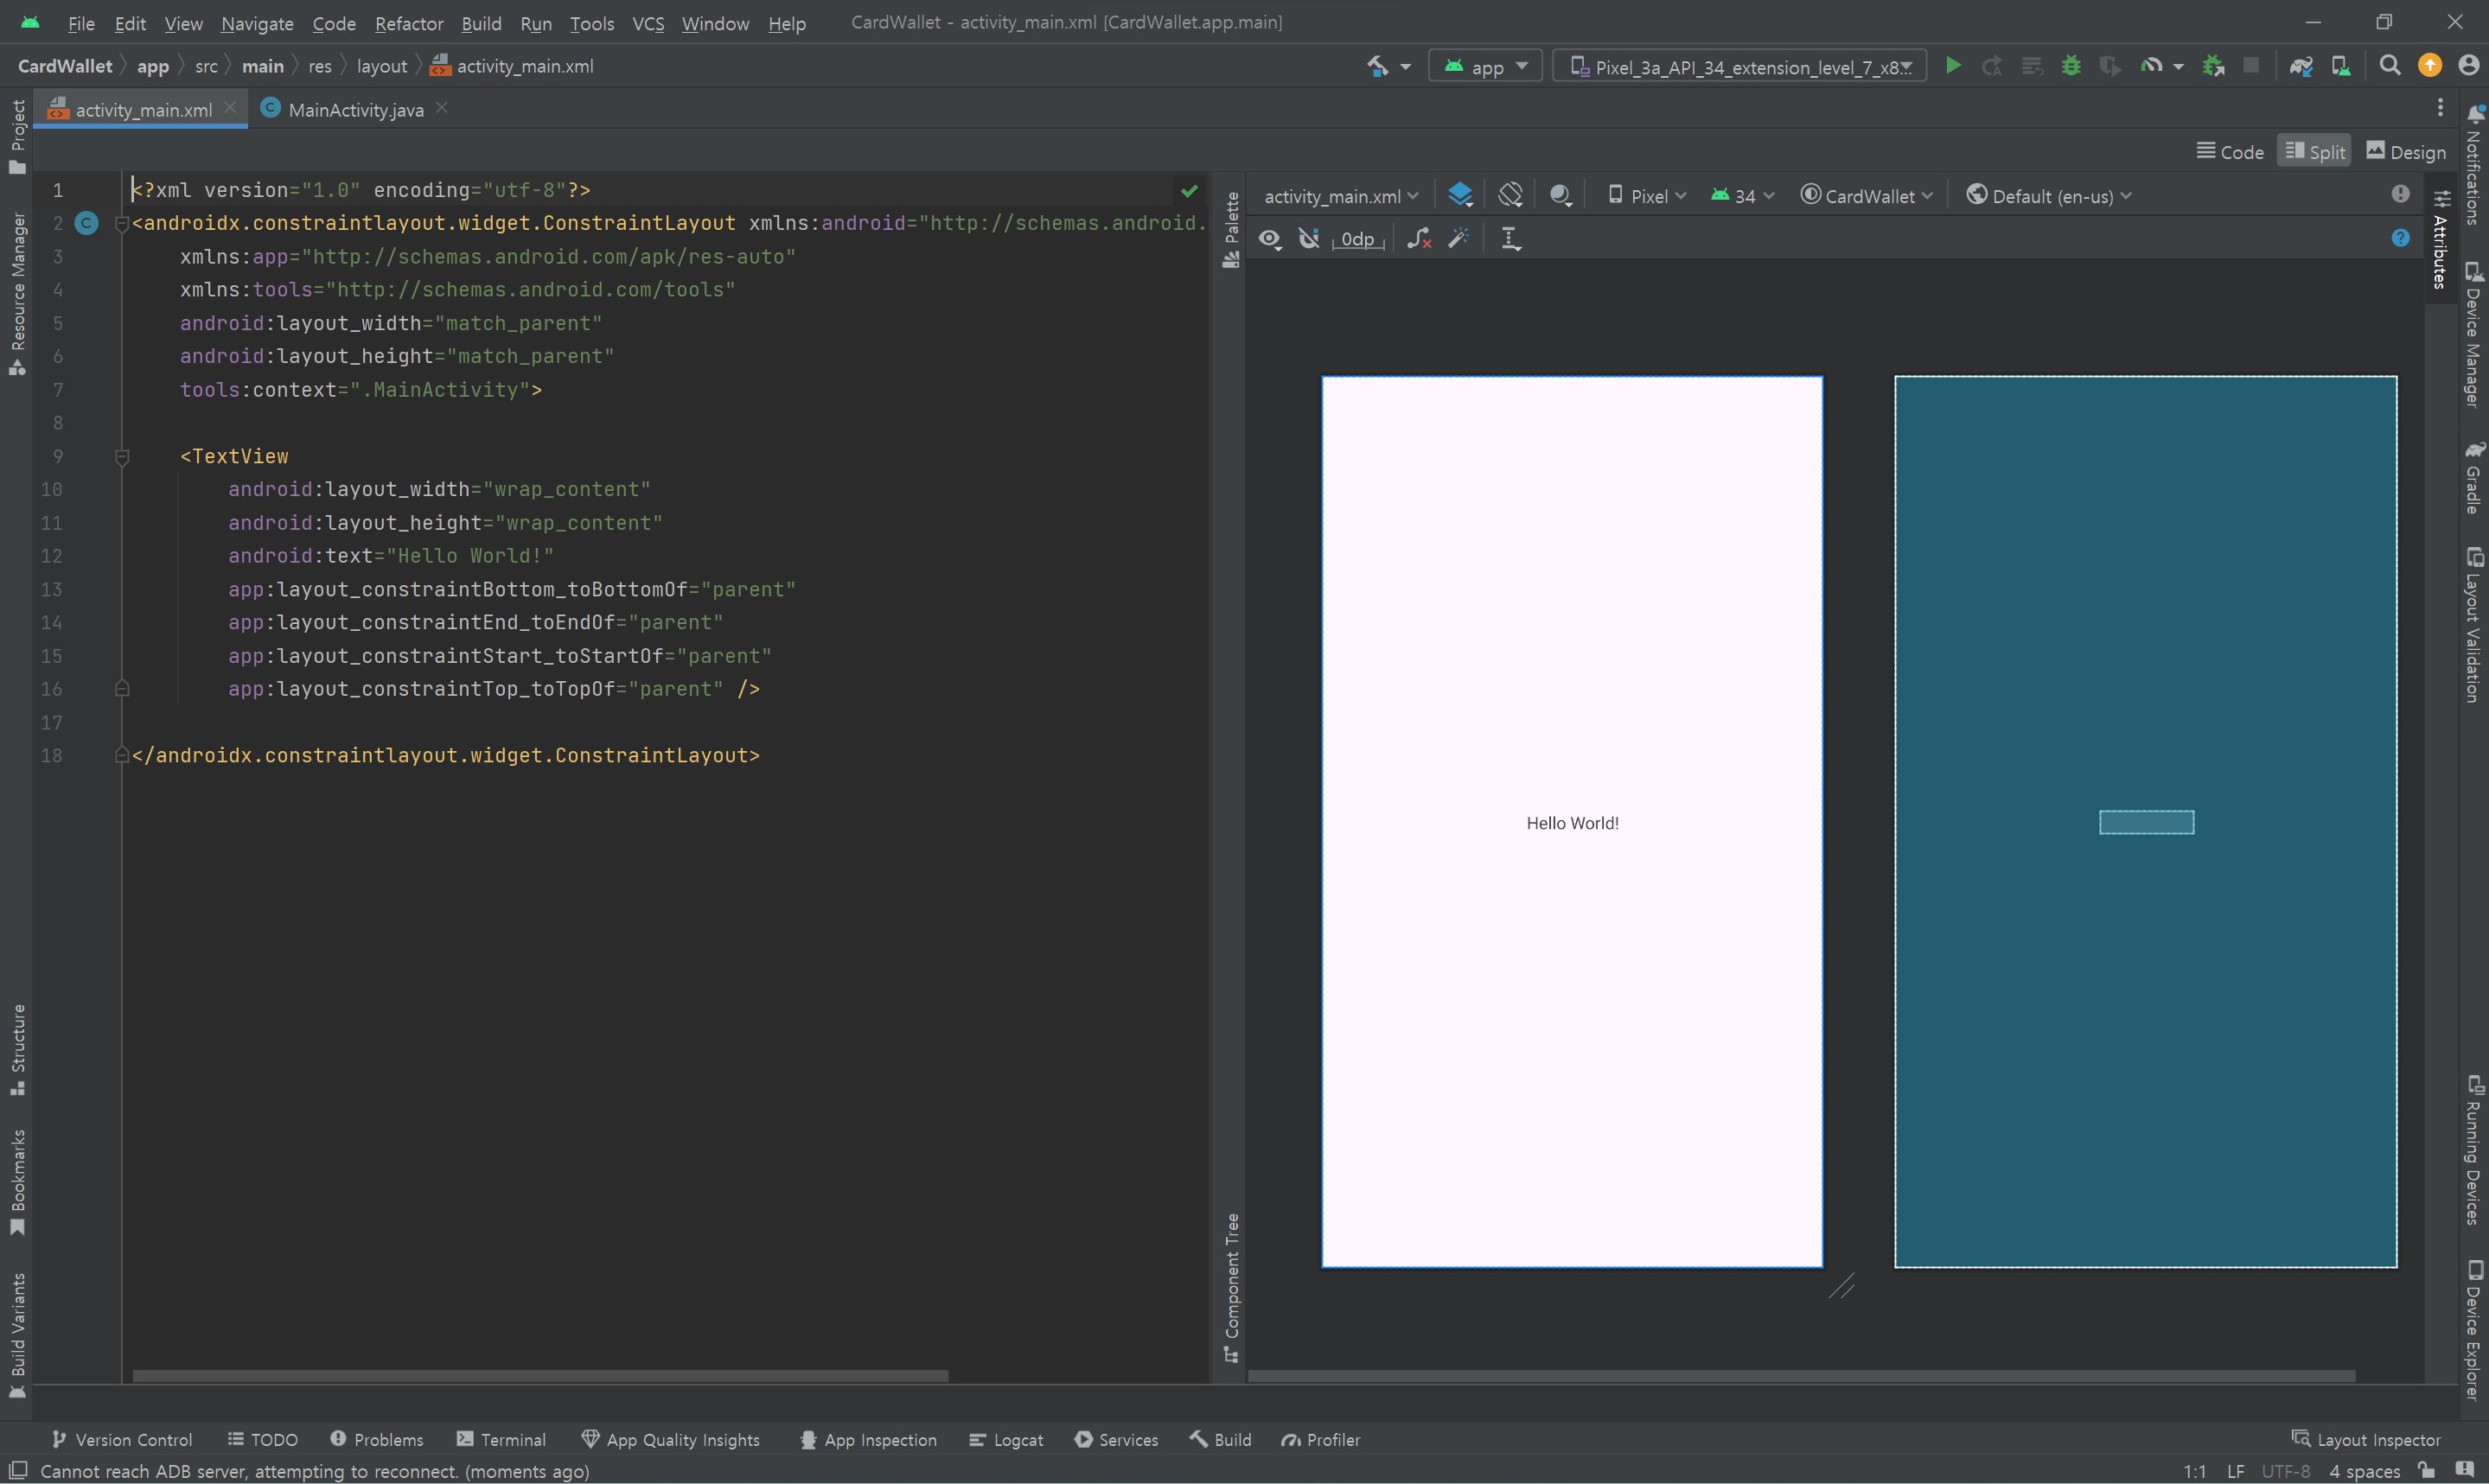This screenshot has width=2489, height=1484.
Task: Sync project with Gradle files
Action: [x=2300, y=66]
